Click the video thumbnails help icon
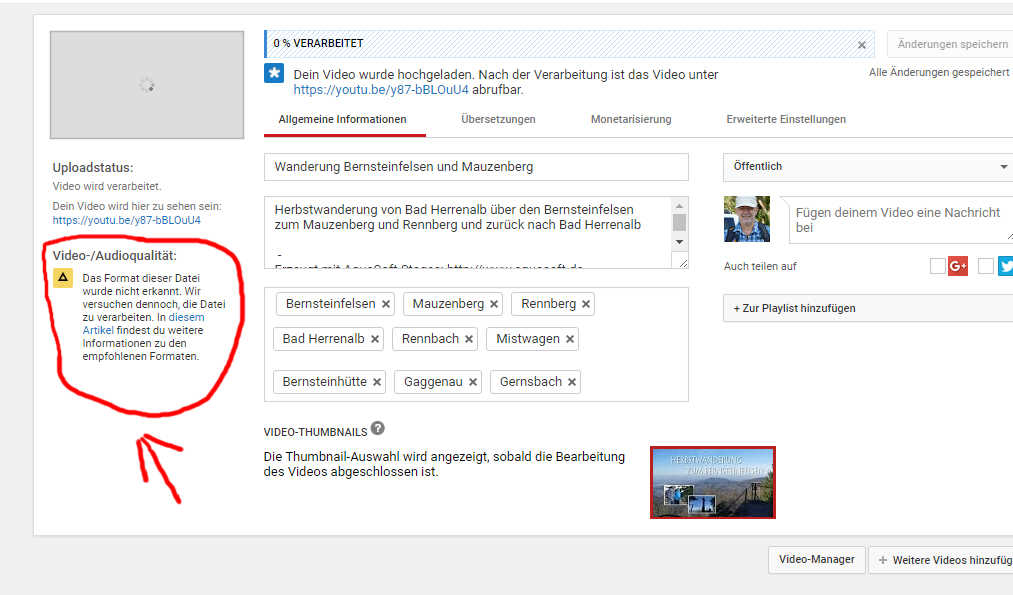 click(x=377, y=429)
